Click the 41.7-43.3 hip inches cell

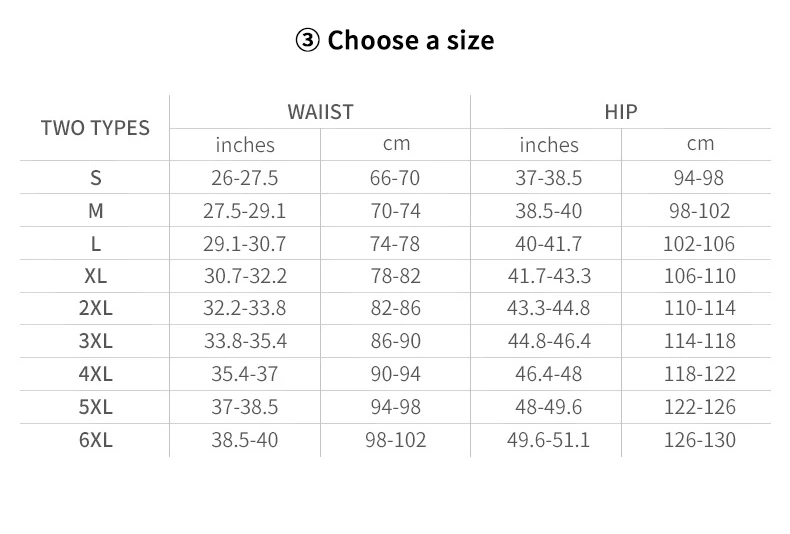pos(549,276)
